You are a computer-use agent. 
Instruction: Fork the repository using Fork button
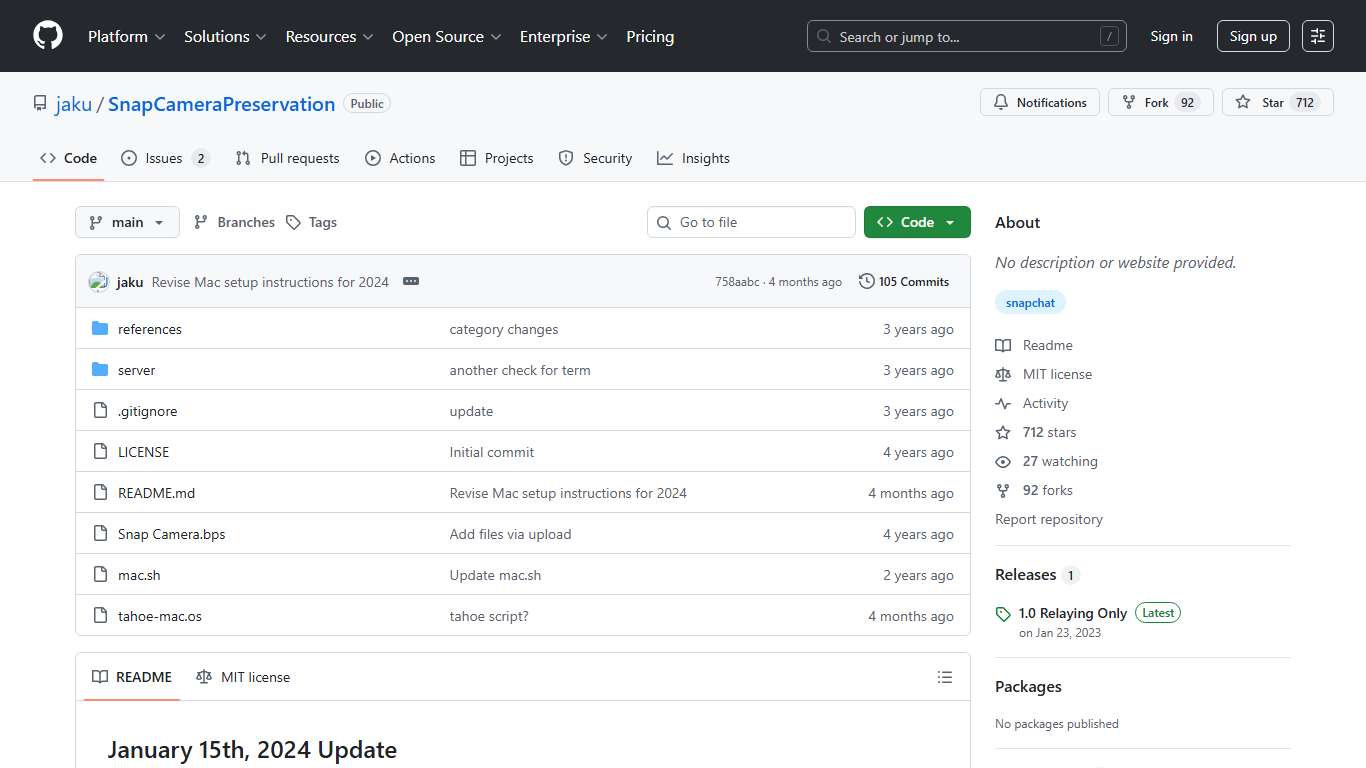(x=1160, y=103)
